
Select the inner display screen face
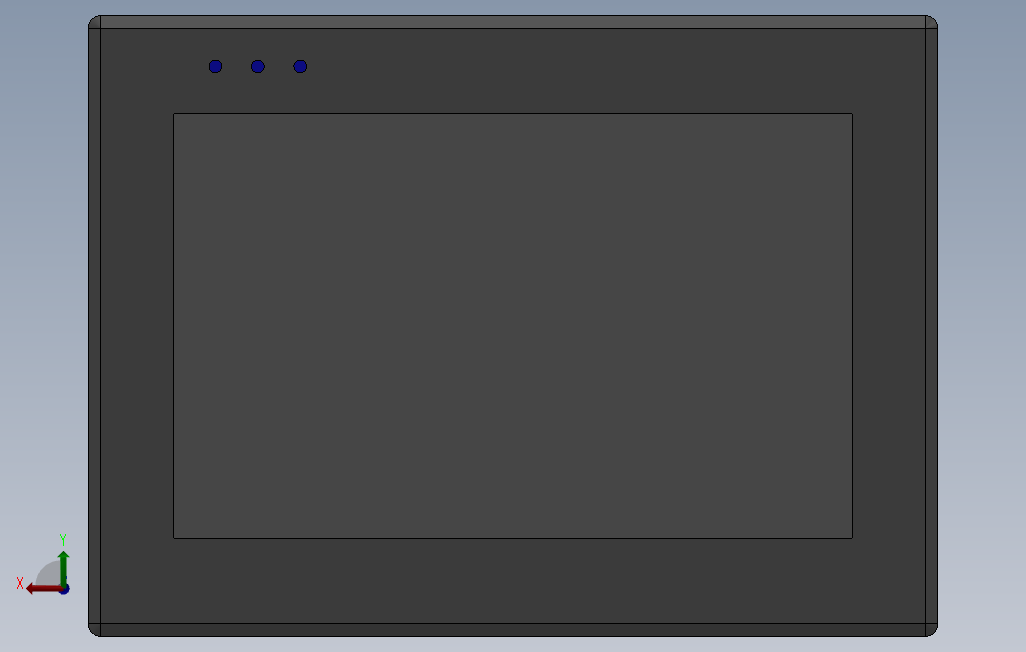tap(513, 326)
